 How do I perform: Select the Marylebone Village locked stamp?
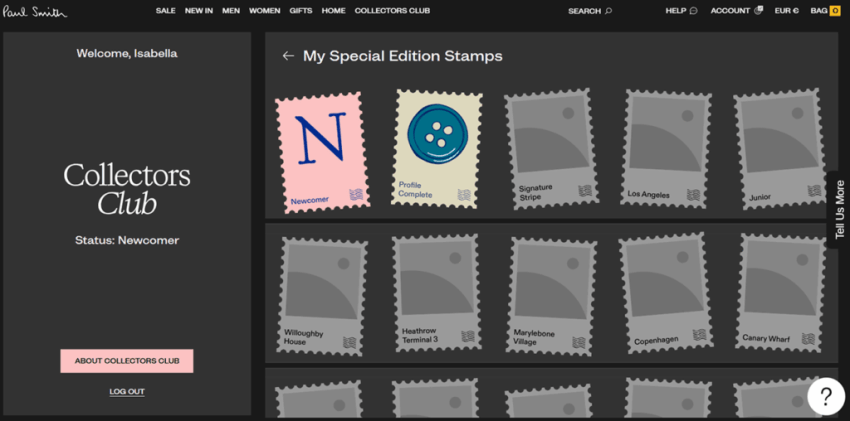point(552,296)
